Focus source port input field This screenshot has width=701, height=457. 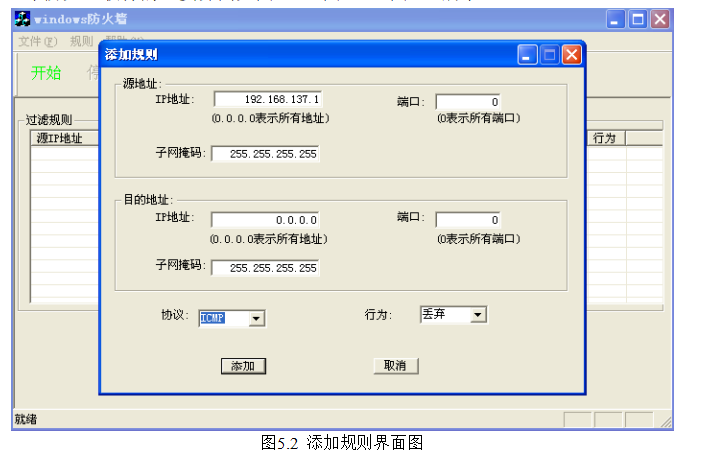(x=468, y=102)
